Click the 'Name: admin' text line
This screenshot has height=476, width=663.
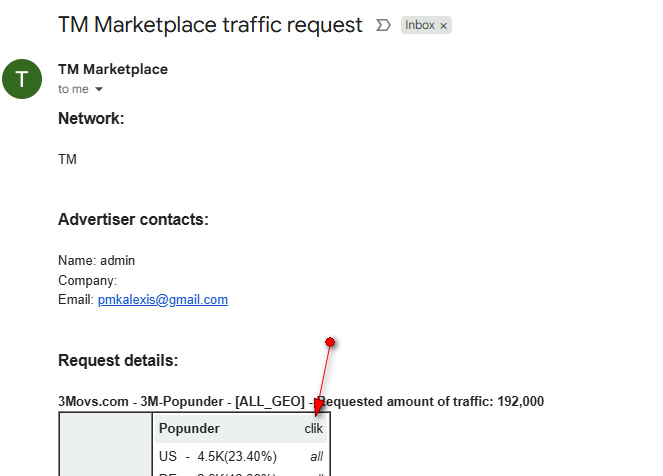[x=96, y=260]
